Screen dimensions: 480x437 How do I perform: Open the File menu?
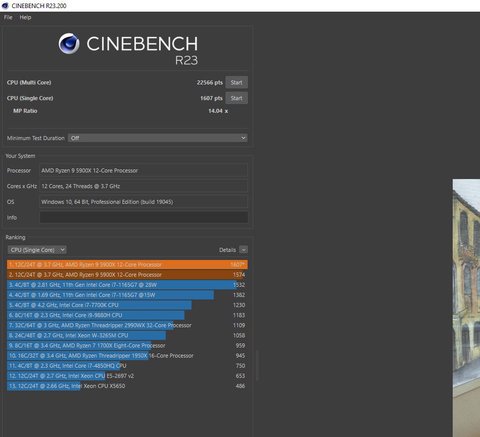pos(8,17)
